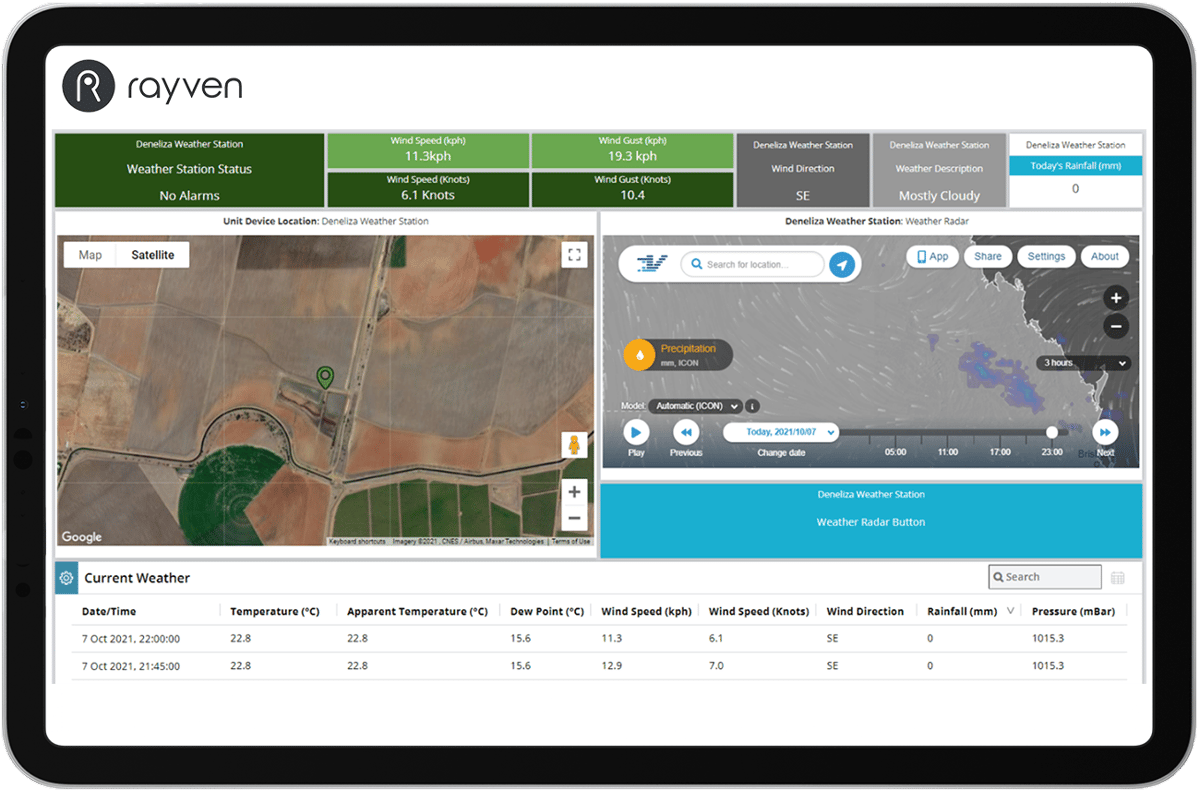Click the green location pin on map
This screenshot has height=791, width=1200.
click(x=325, y=377)
